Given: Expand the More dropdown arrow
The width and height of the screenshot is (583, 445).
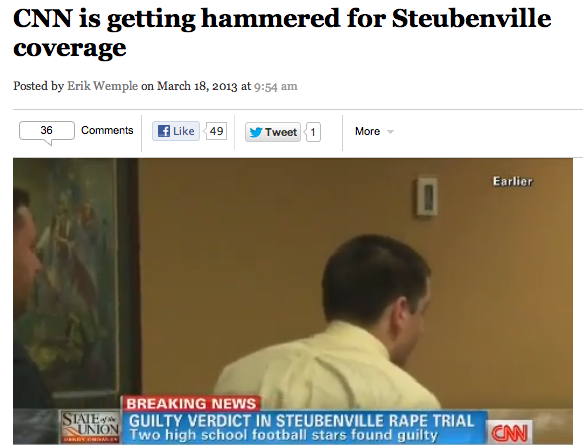Looking at the screenshot, I should click(x=390, y=132).
